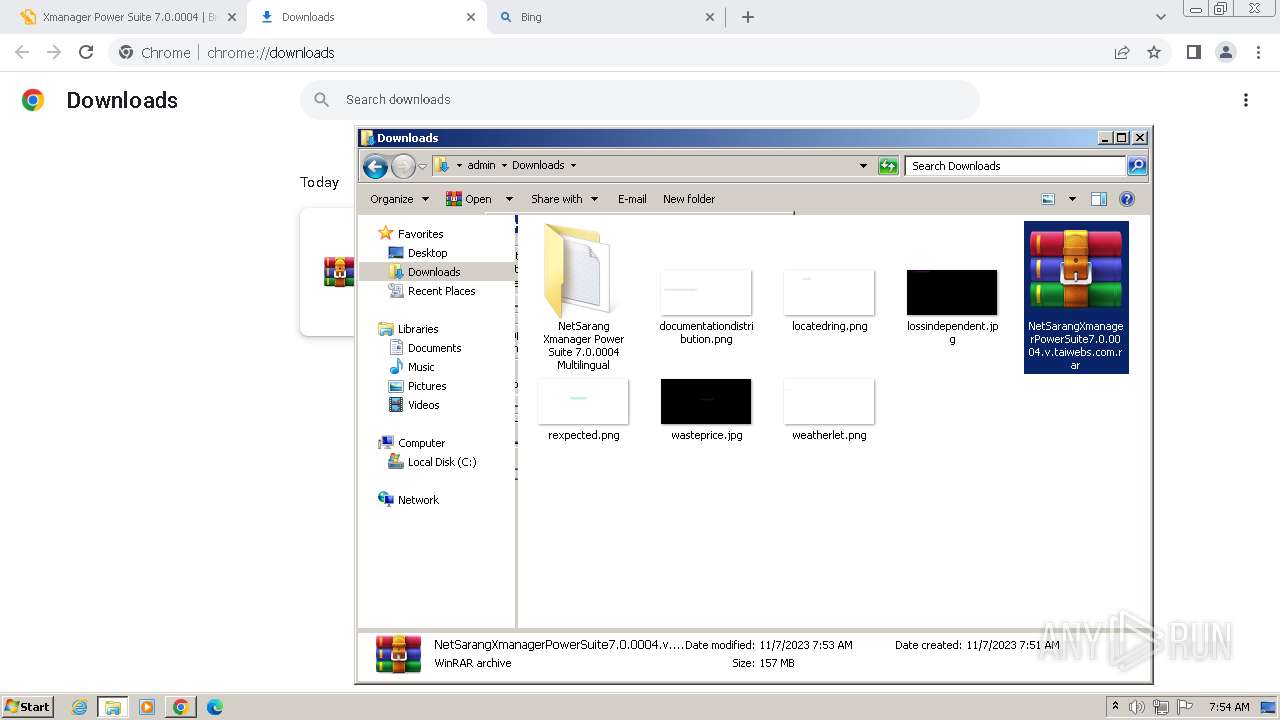Click Open in Explorer toolbar
The height and width of the screenshot is (720, 1280).
tap(468, 199)
